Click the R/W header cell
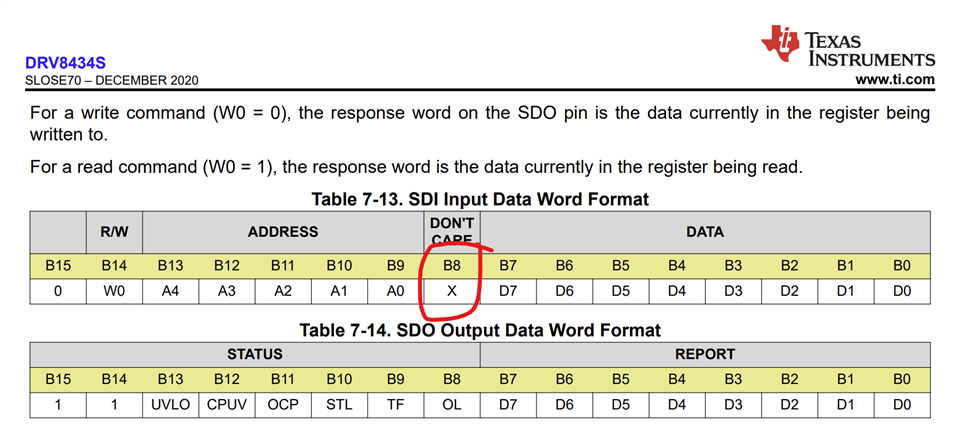This screenshot has width=960, height=426. pyautogui.click(x=114, y=232)
